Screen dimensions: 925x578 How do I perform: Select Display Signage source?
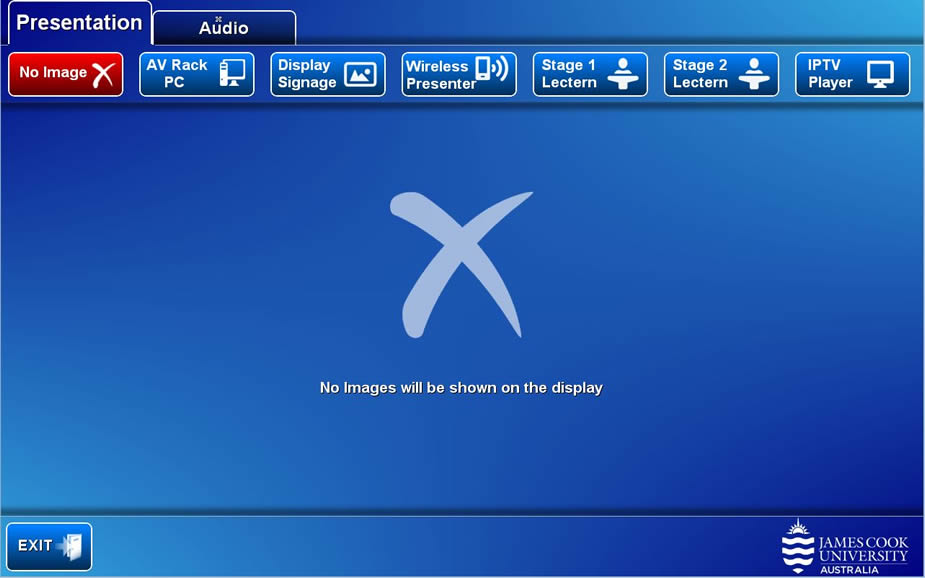pos(328,74)
